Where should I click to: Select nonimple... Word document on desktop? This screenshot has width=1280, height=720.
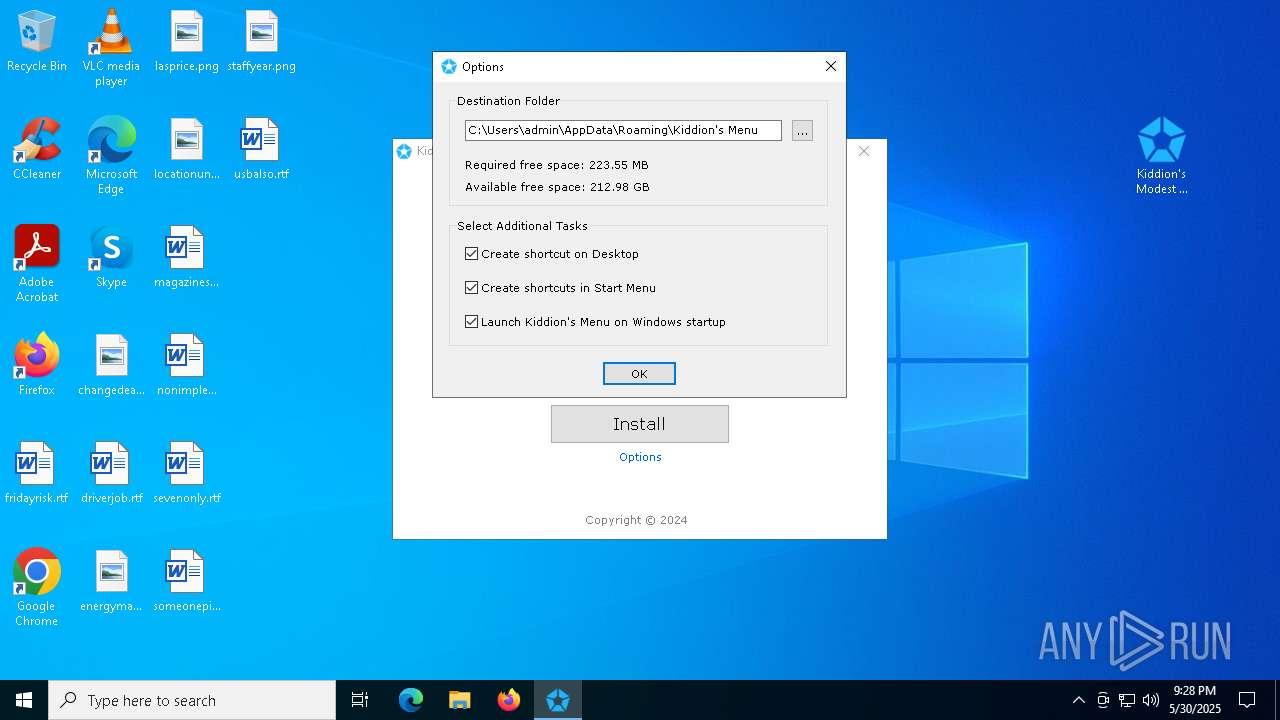(x=186, y=366)
